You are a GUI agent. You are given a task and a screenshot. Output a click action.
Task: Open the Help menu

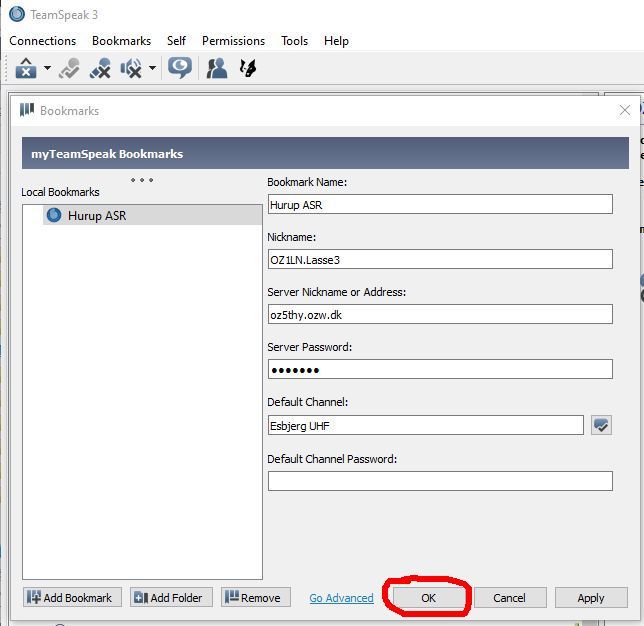click(x=336, y=41)
